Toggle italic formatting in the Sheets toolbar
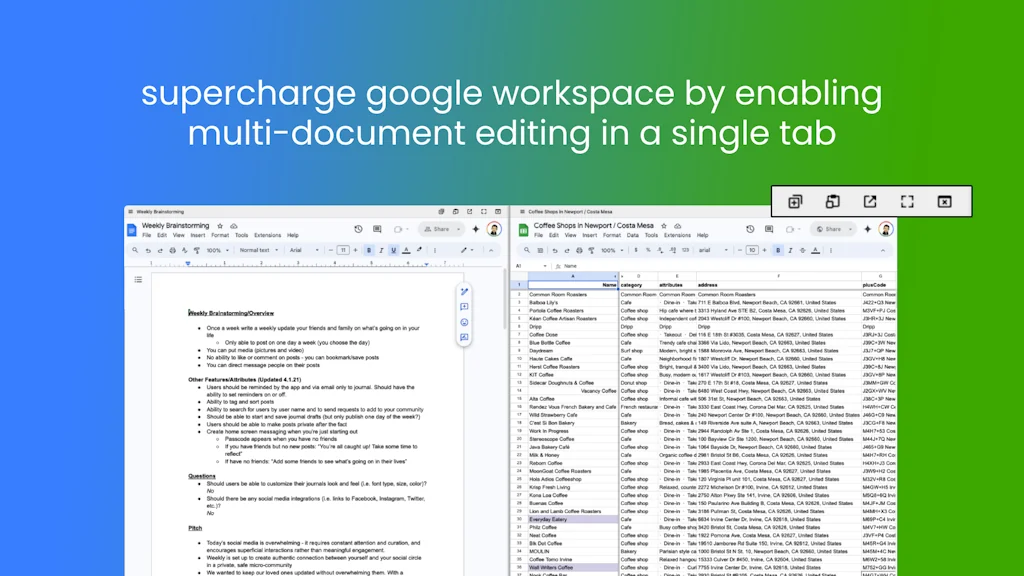 click(x=790, y=250)
